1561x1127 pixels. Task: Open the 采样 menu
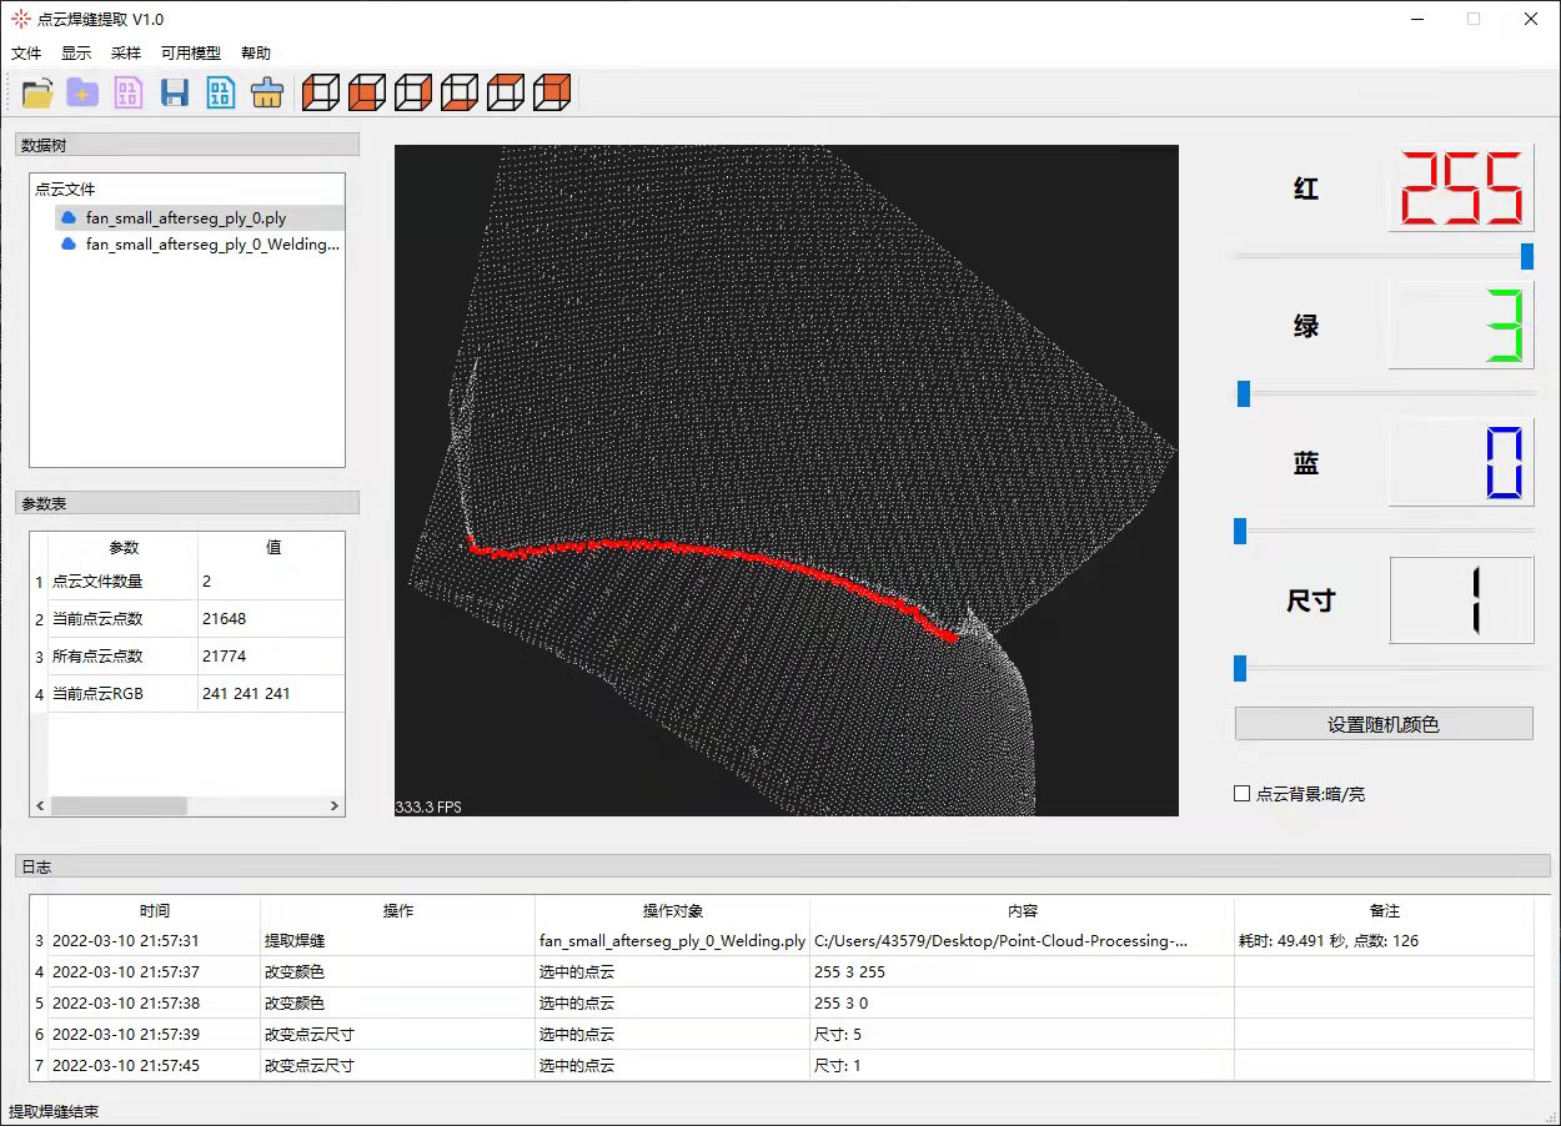[x=126, y=53]
